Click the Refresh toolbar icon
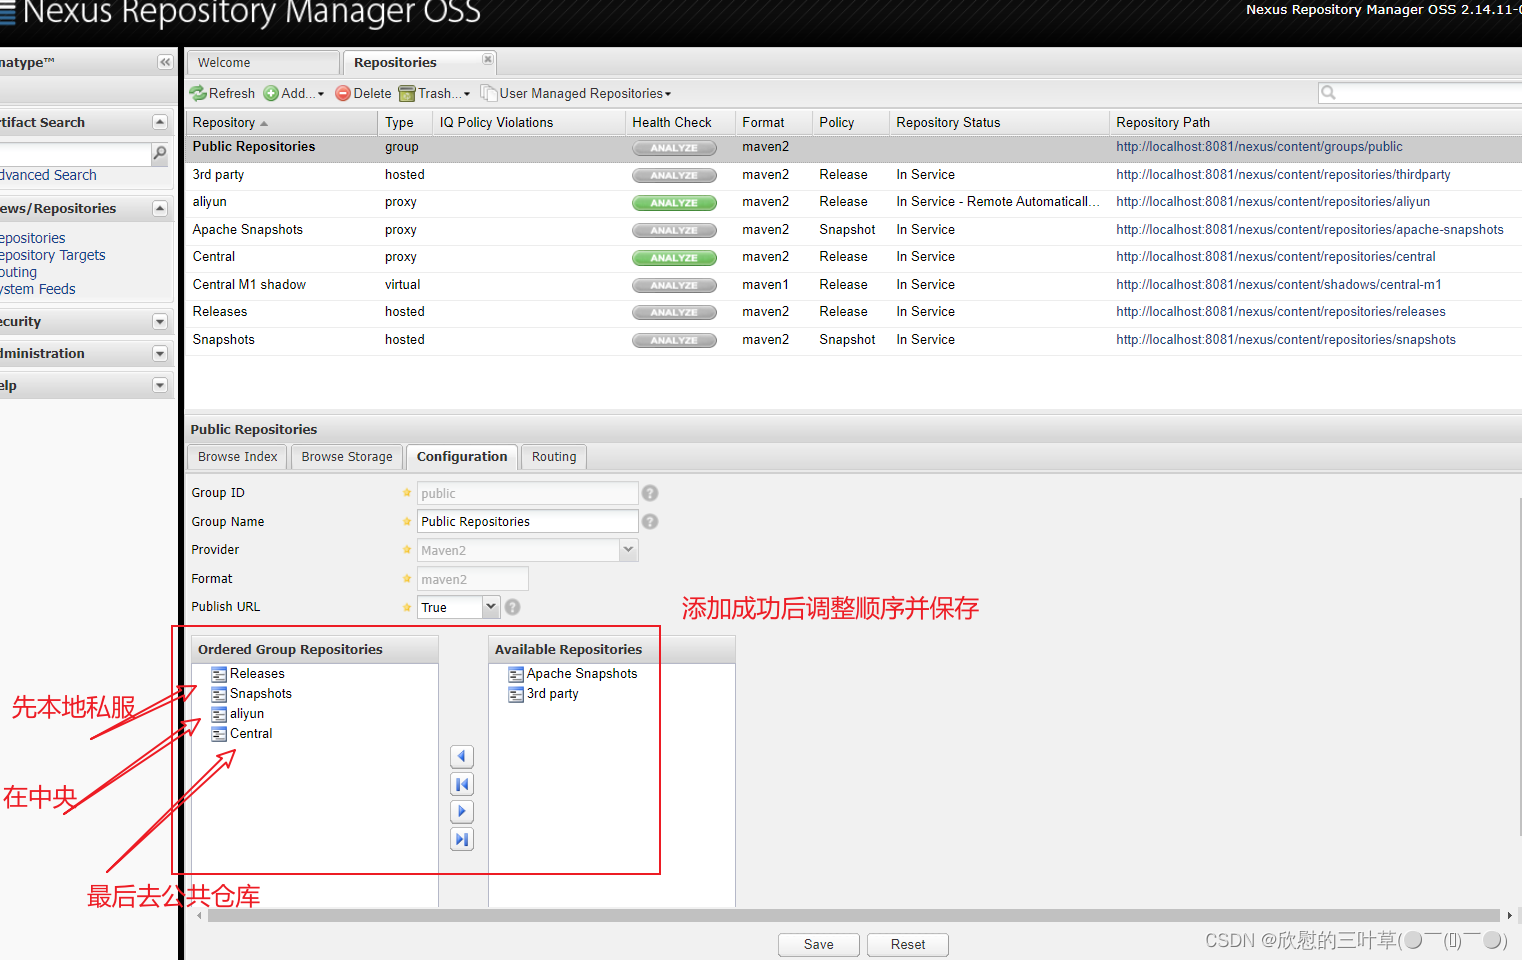The image size is (1522, 960). pyautogui.click(x=198, y=93)
